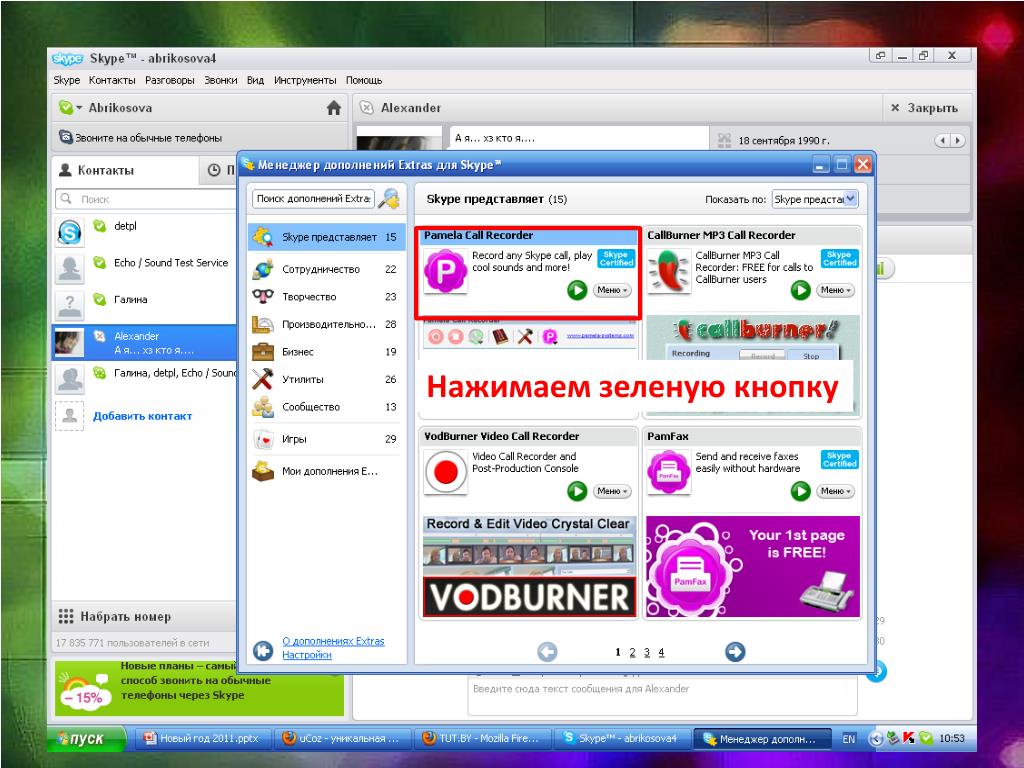Click the phone icon beside Звоните на обычные телефоны
This screenshot has width=1024, height=768.
pos(65,137)
